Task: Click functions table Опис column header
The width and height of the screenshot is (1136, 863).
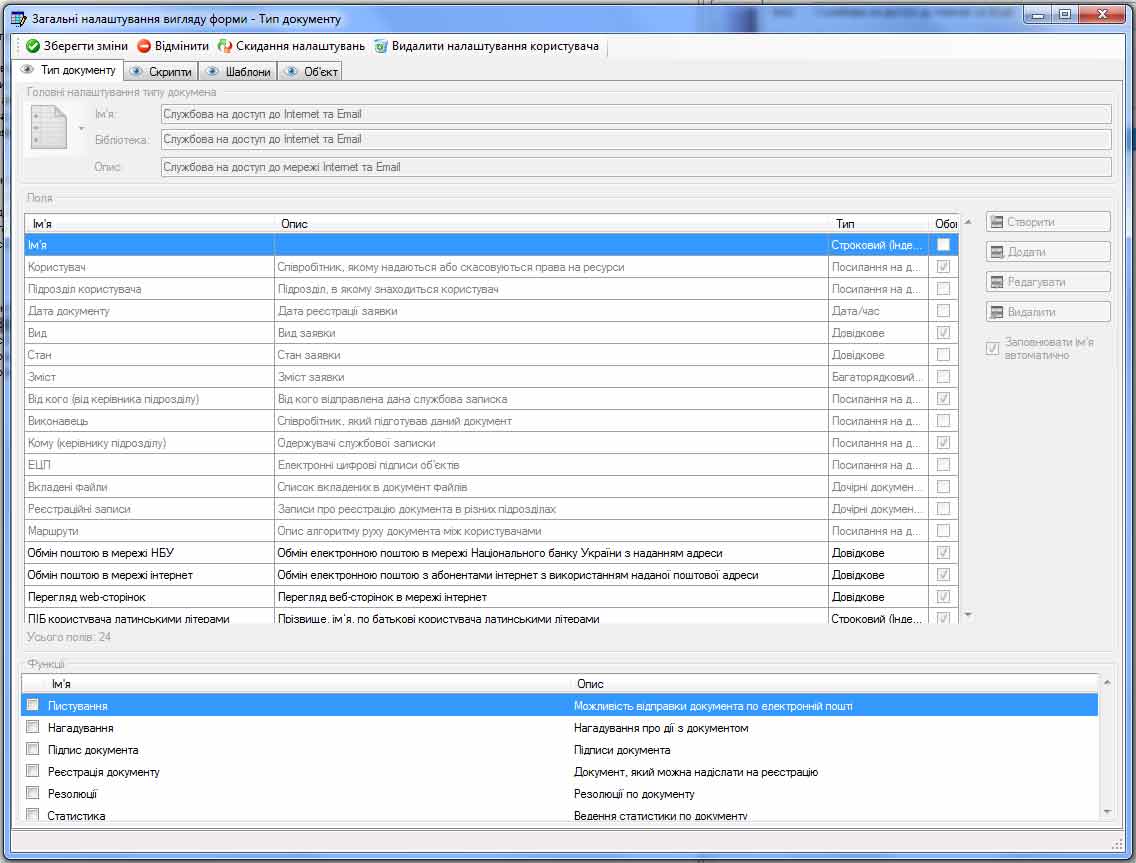Action: 835,684
